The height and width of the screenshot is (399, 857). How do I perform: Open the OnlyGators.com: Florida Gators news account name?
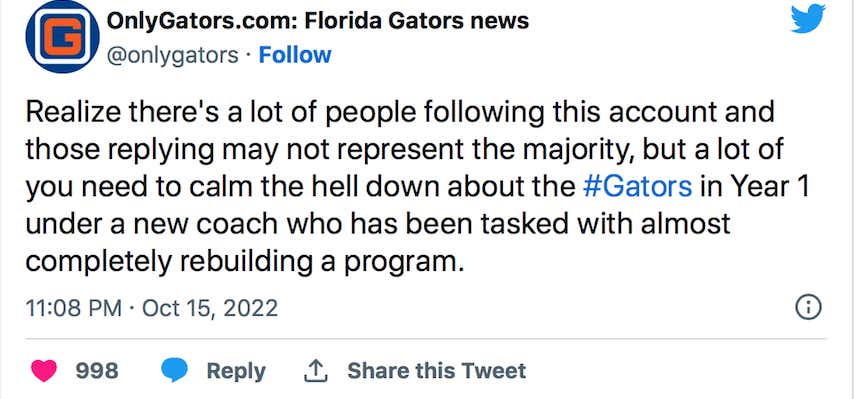pyautogui.click(x=318, y=21)
